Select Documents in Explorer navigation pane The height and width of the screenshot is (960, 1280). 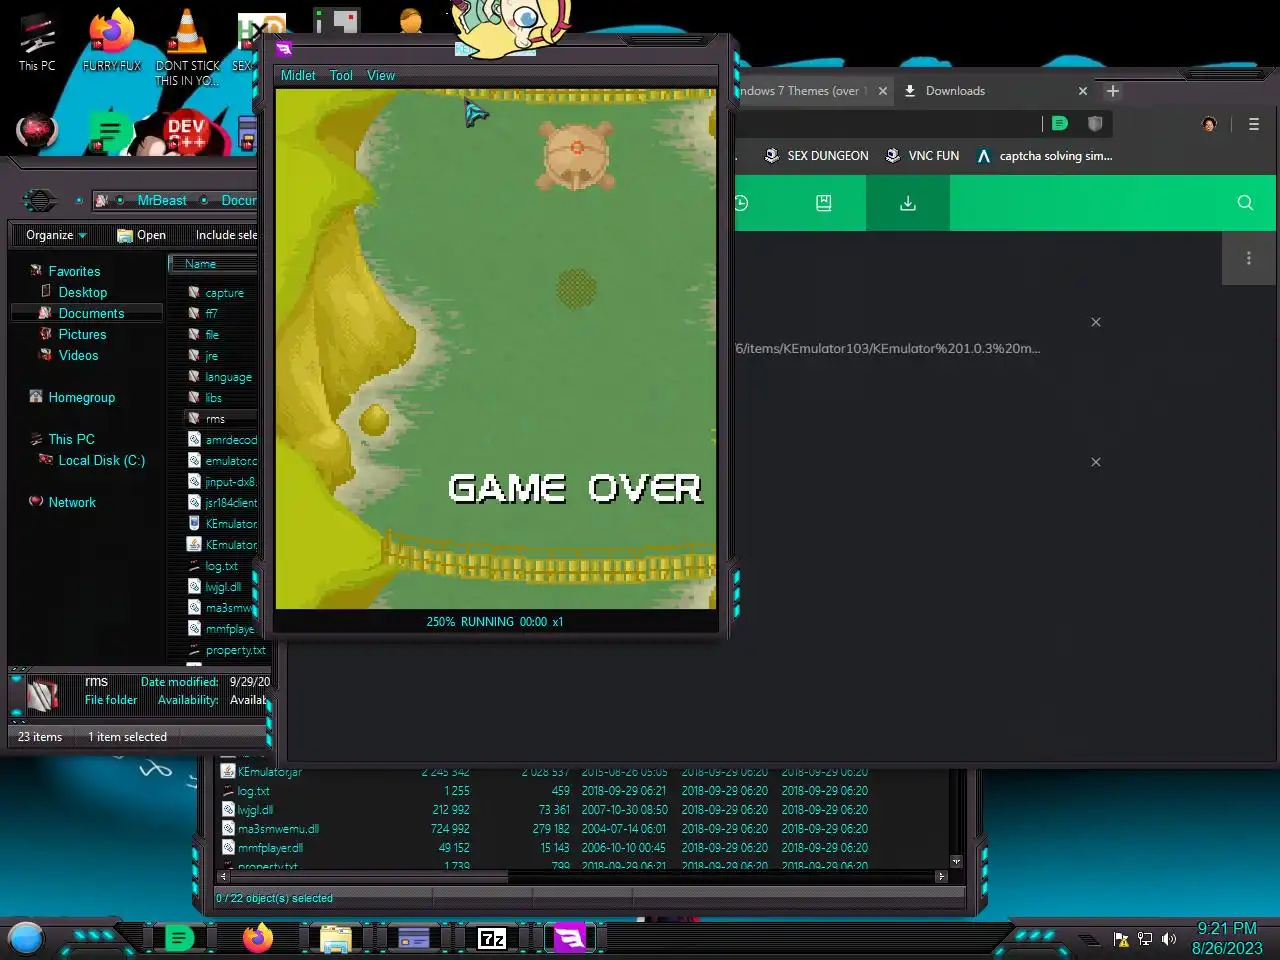pos(91,313)
